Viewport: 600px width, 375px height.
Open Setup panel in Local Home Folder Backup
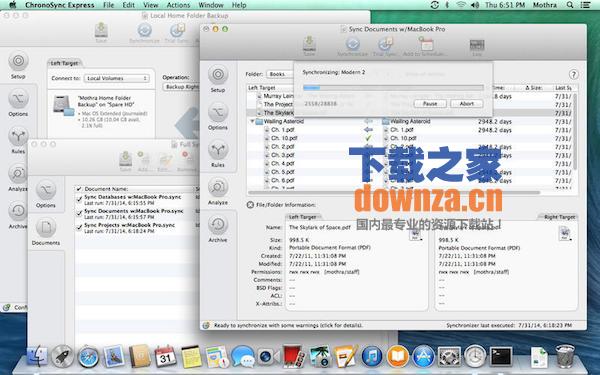(18, 65)
